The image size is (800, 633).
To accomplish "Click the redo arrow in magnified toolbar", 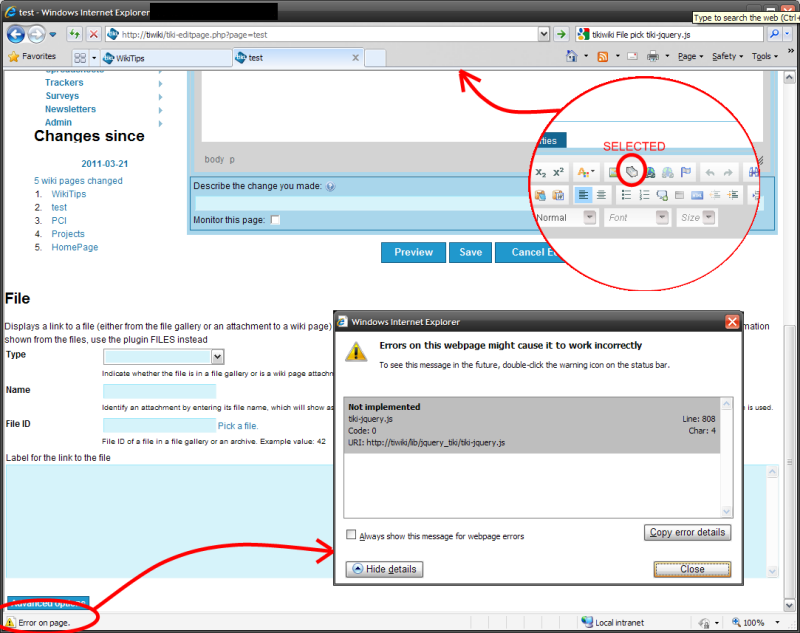I will (728, 173).
